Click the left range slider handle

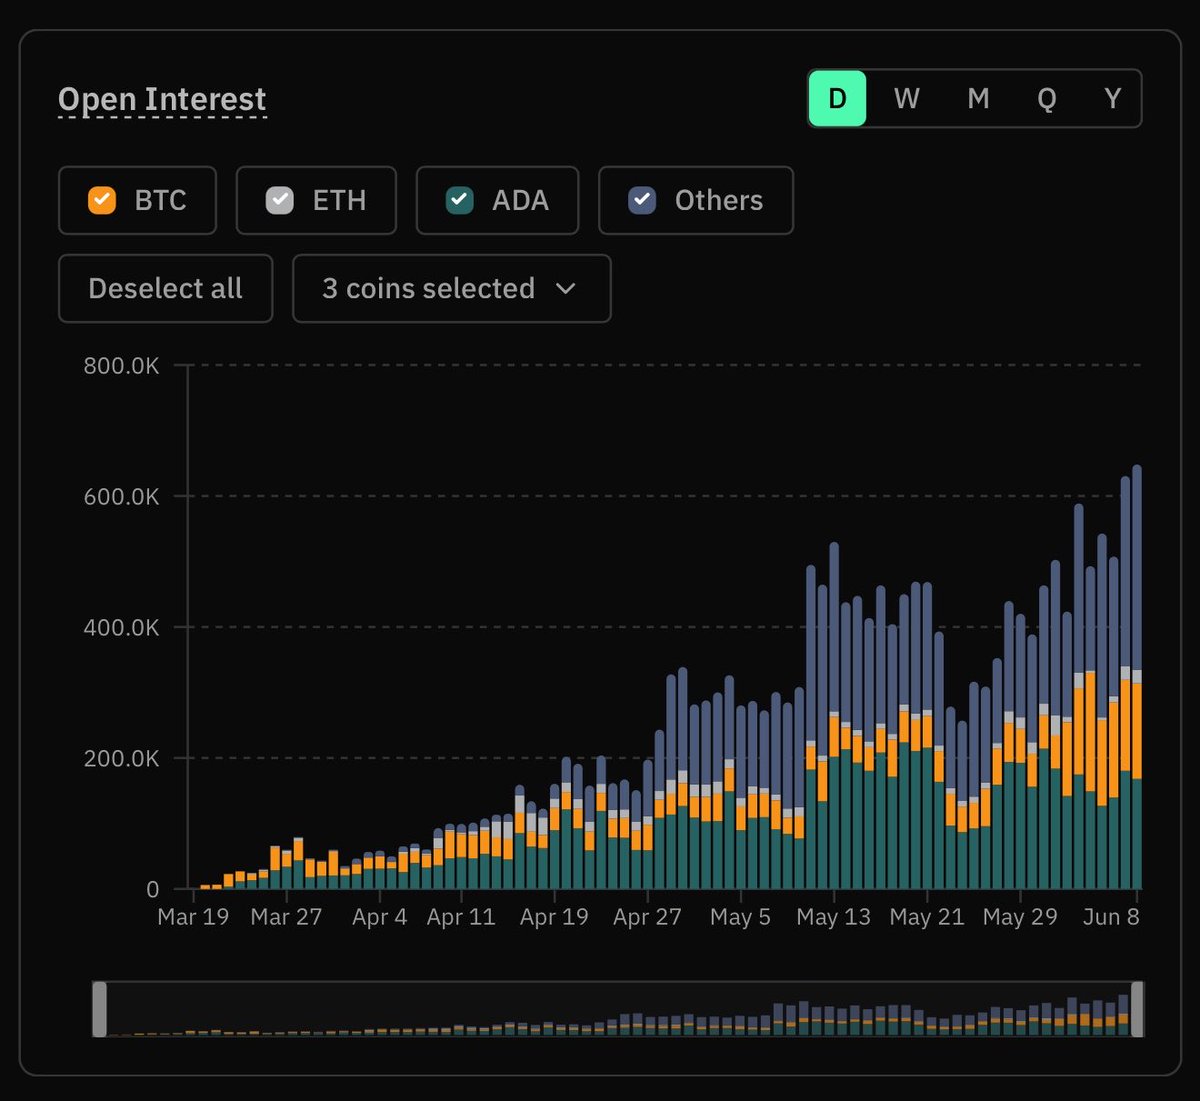tap(100, 1009)
